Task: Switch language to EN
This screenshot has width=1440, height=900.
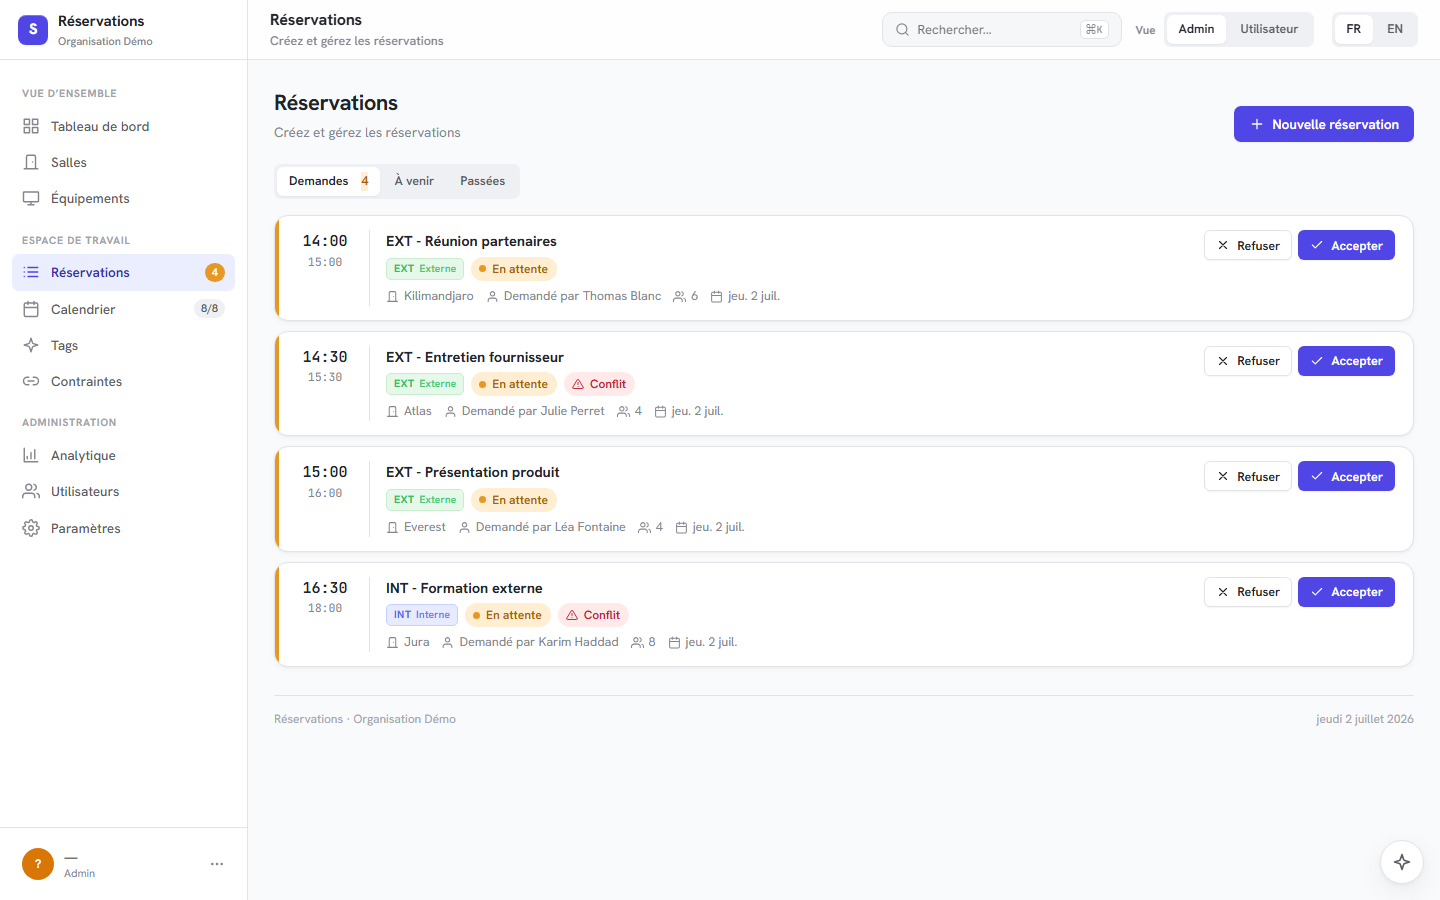Action: [1395, 29]
